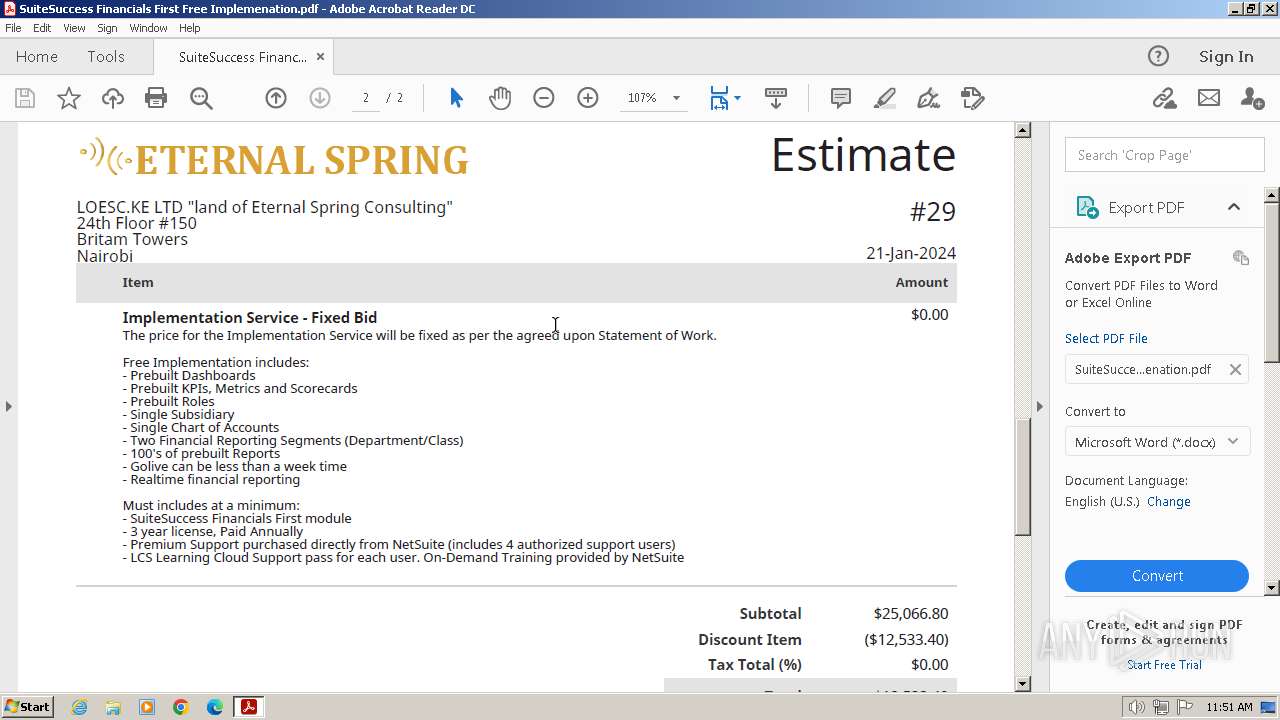This screenshot has width=1280, height=720.
Task: Open the Fill and Sign pen tool
Action: (929, 98)
